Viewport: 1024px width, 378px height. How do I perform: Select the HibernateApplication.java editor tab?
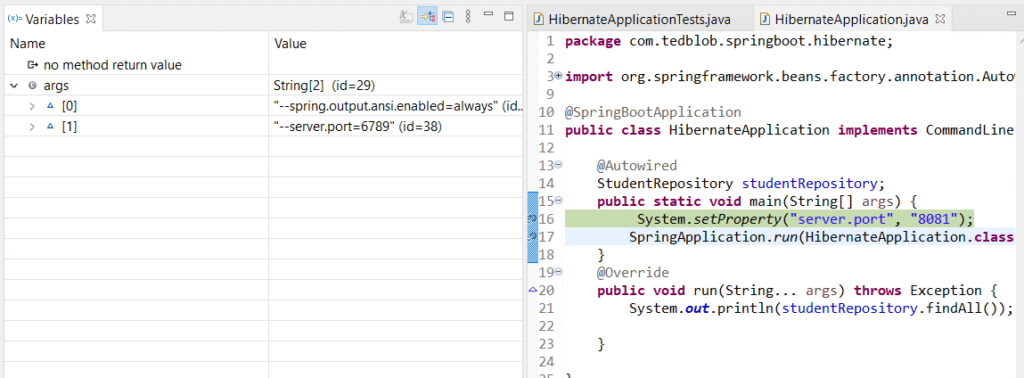click(x=851, y=19)
